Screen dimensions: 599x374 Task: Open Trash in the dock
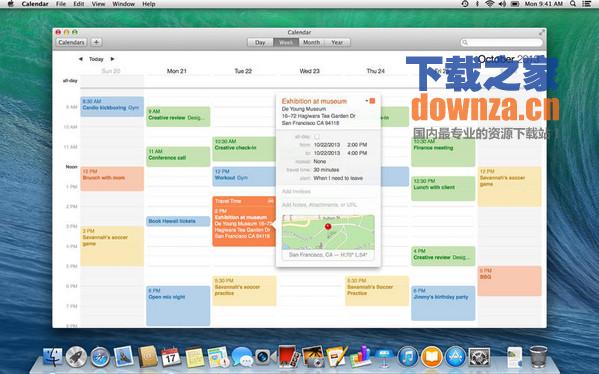(538, 357)
